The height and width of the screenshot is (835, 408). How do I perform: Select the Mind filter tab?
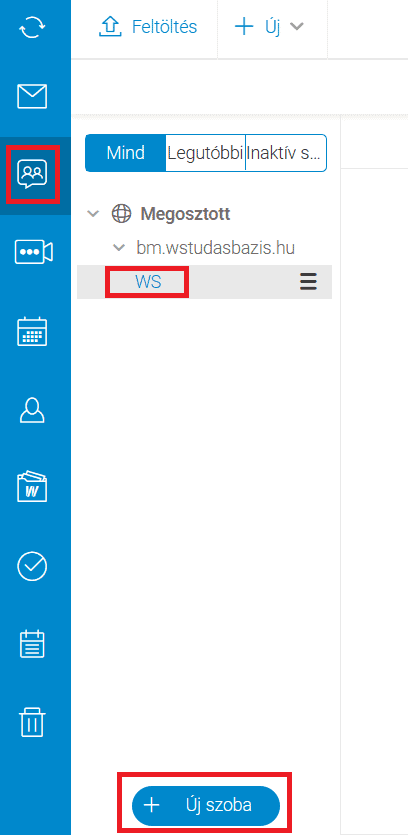tap(126, 153)
